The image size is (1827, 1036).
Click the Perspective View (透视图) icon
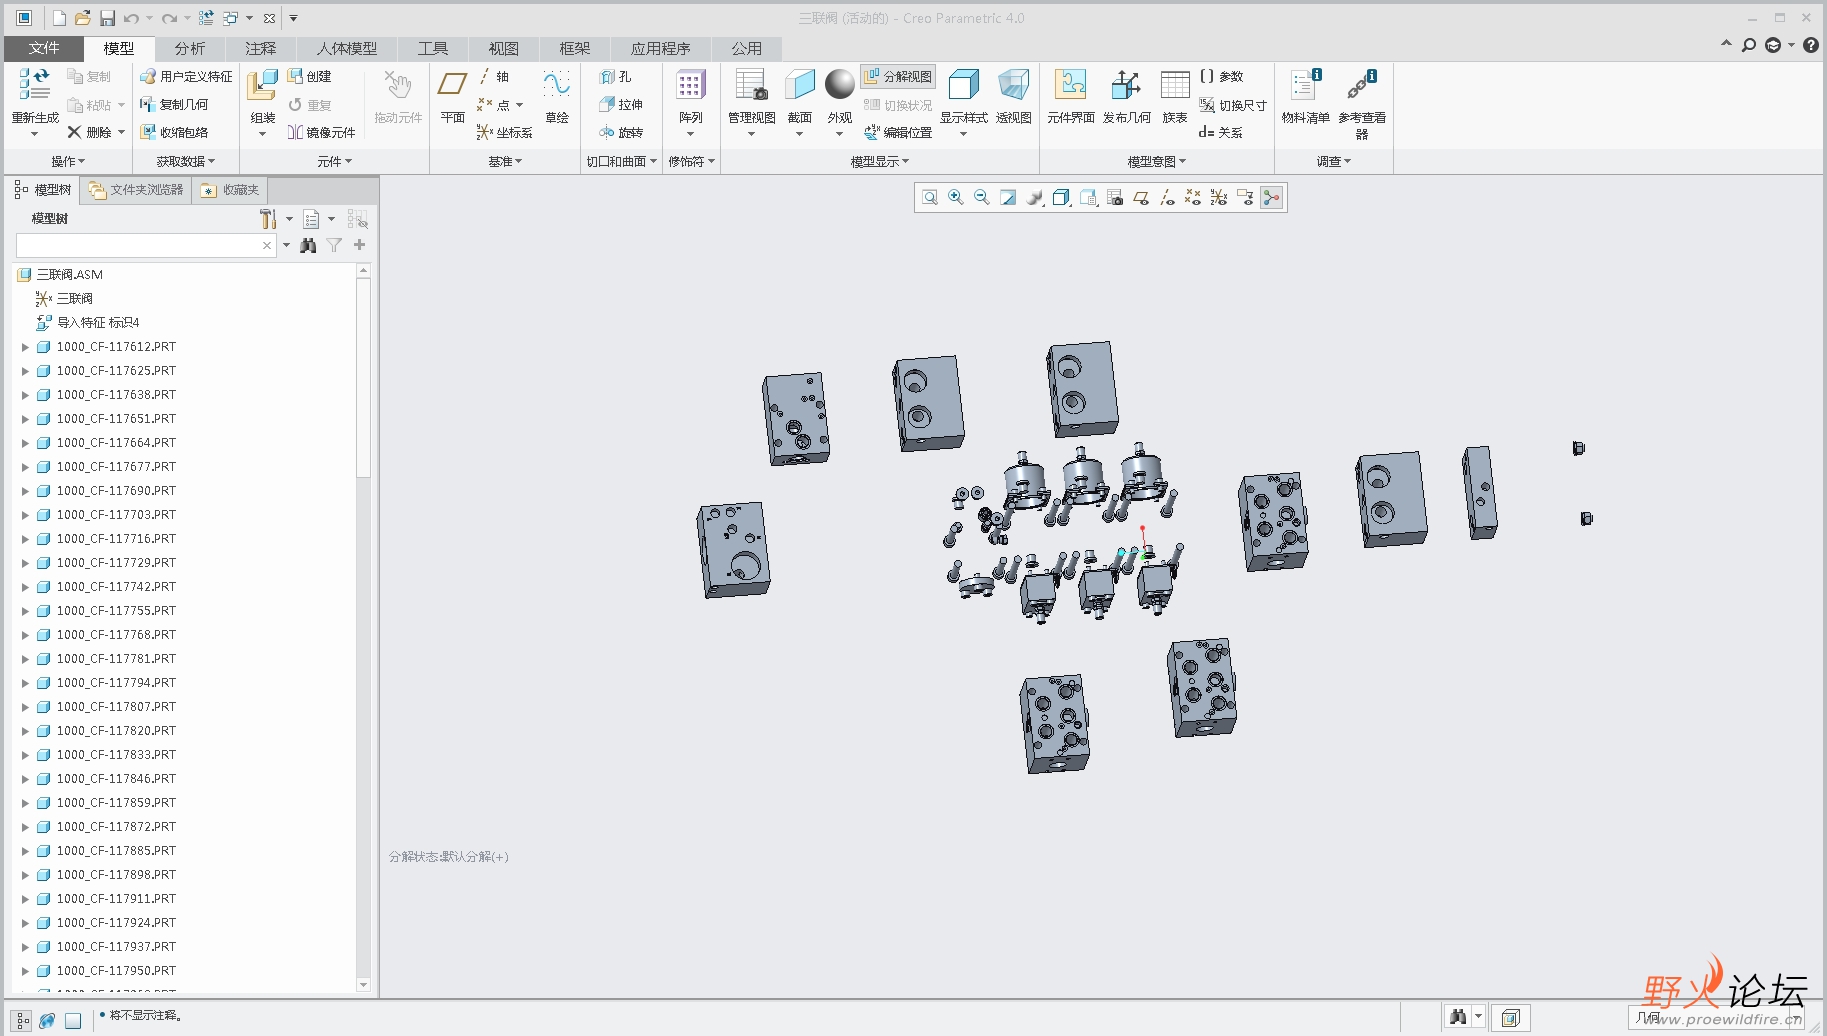pos(1013,86)
